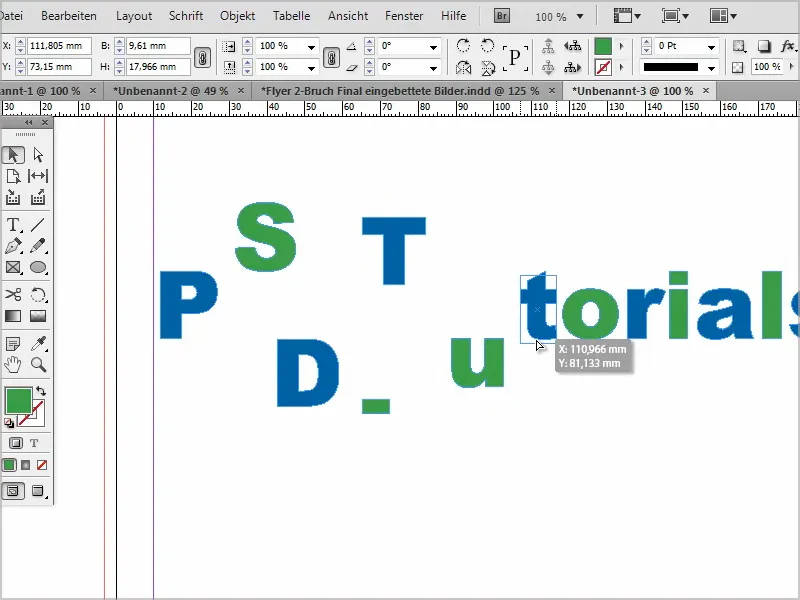800x600 pixels.
Task: Apply gradient from the toolbox
Action: 26,465
